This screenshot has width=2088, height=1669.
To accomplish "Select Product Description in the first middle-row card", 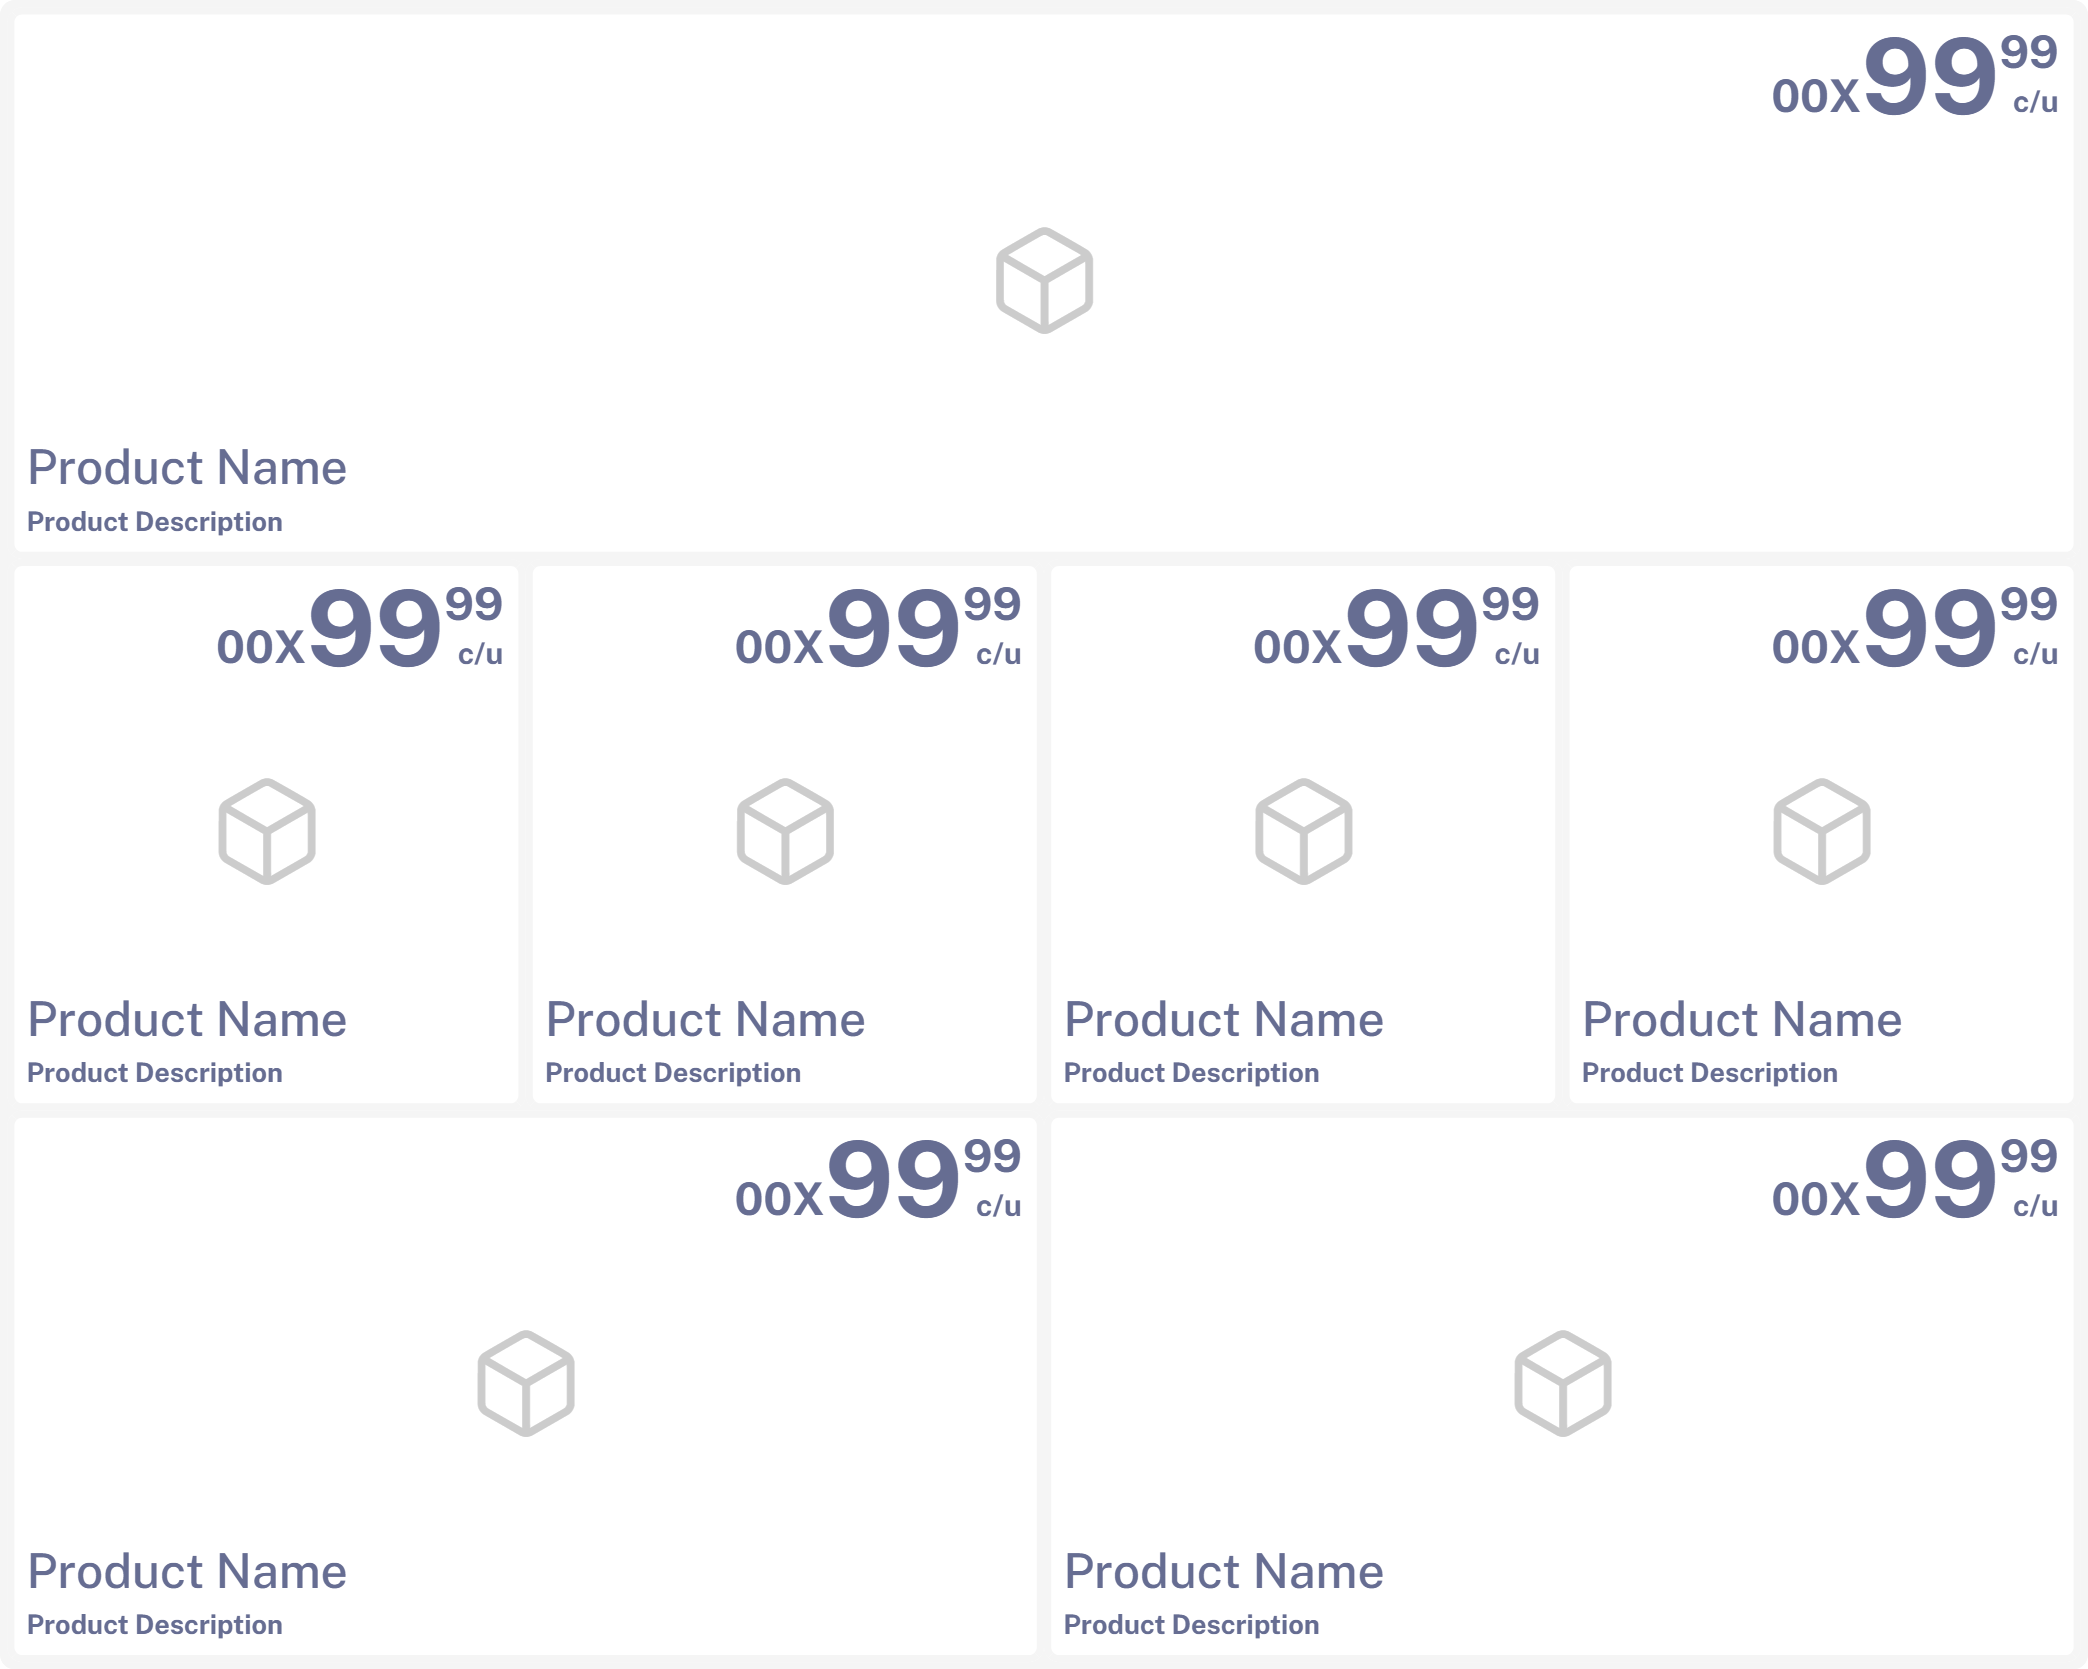I will point(155,1073).
